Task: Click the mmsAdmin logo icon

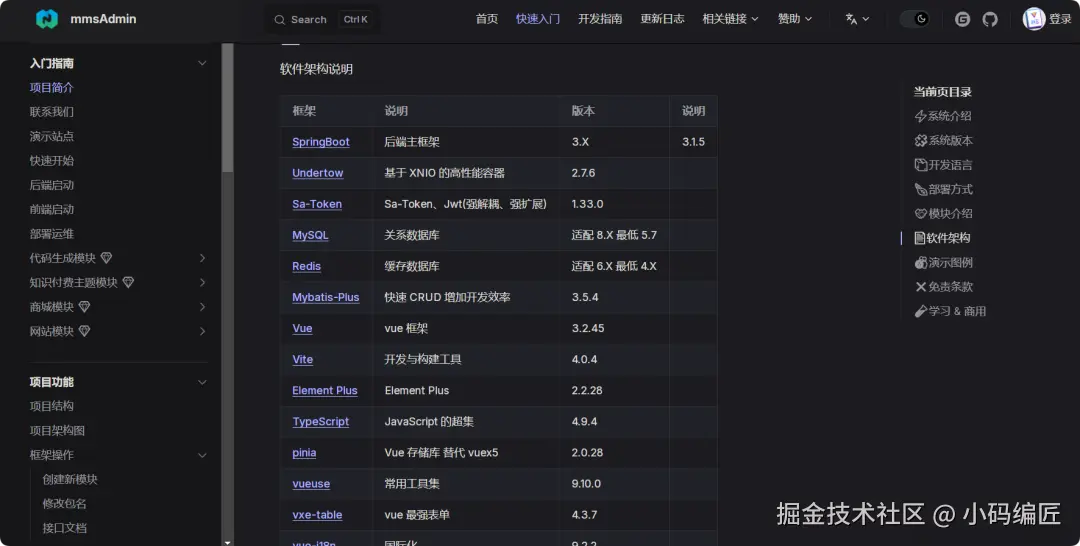Action: point(47,19)
